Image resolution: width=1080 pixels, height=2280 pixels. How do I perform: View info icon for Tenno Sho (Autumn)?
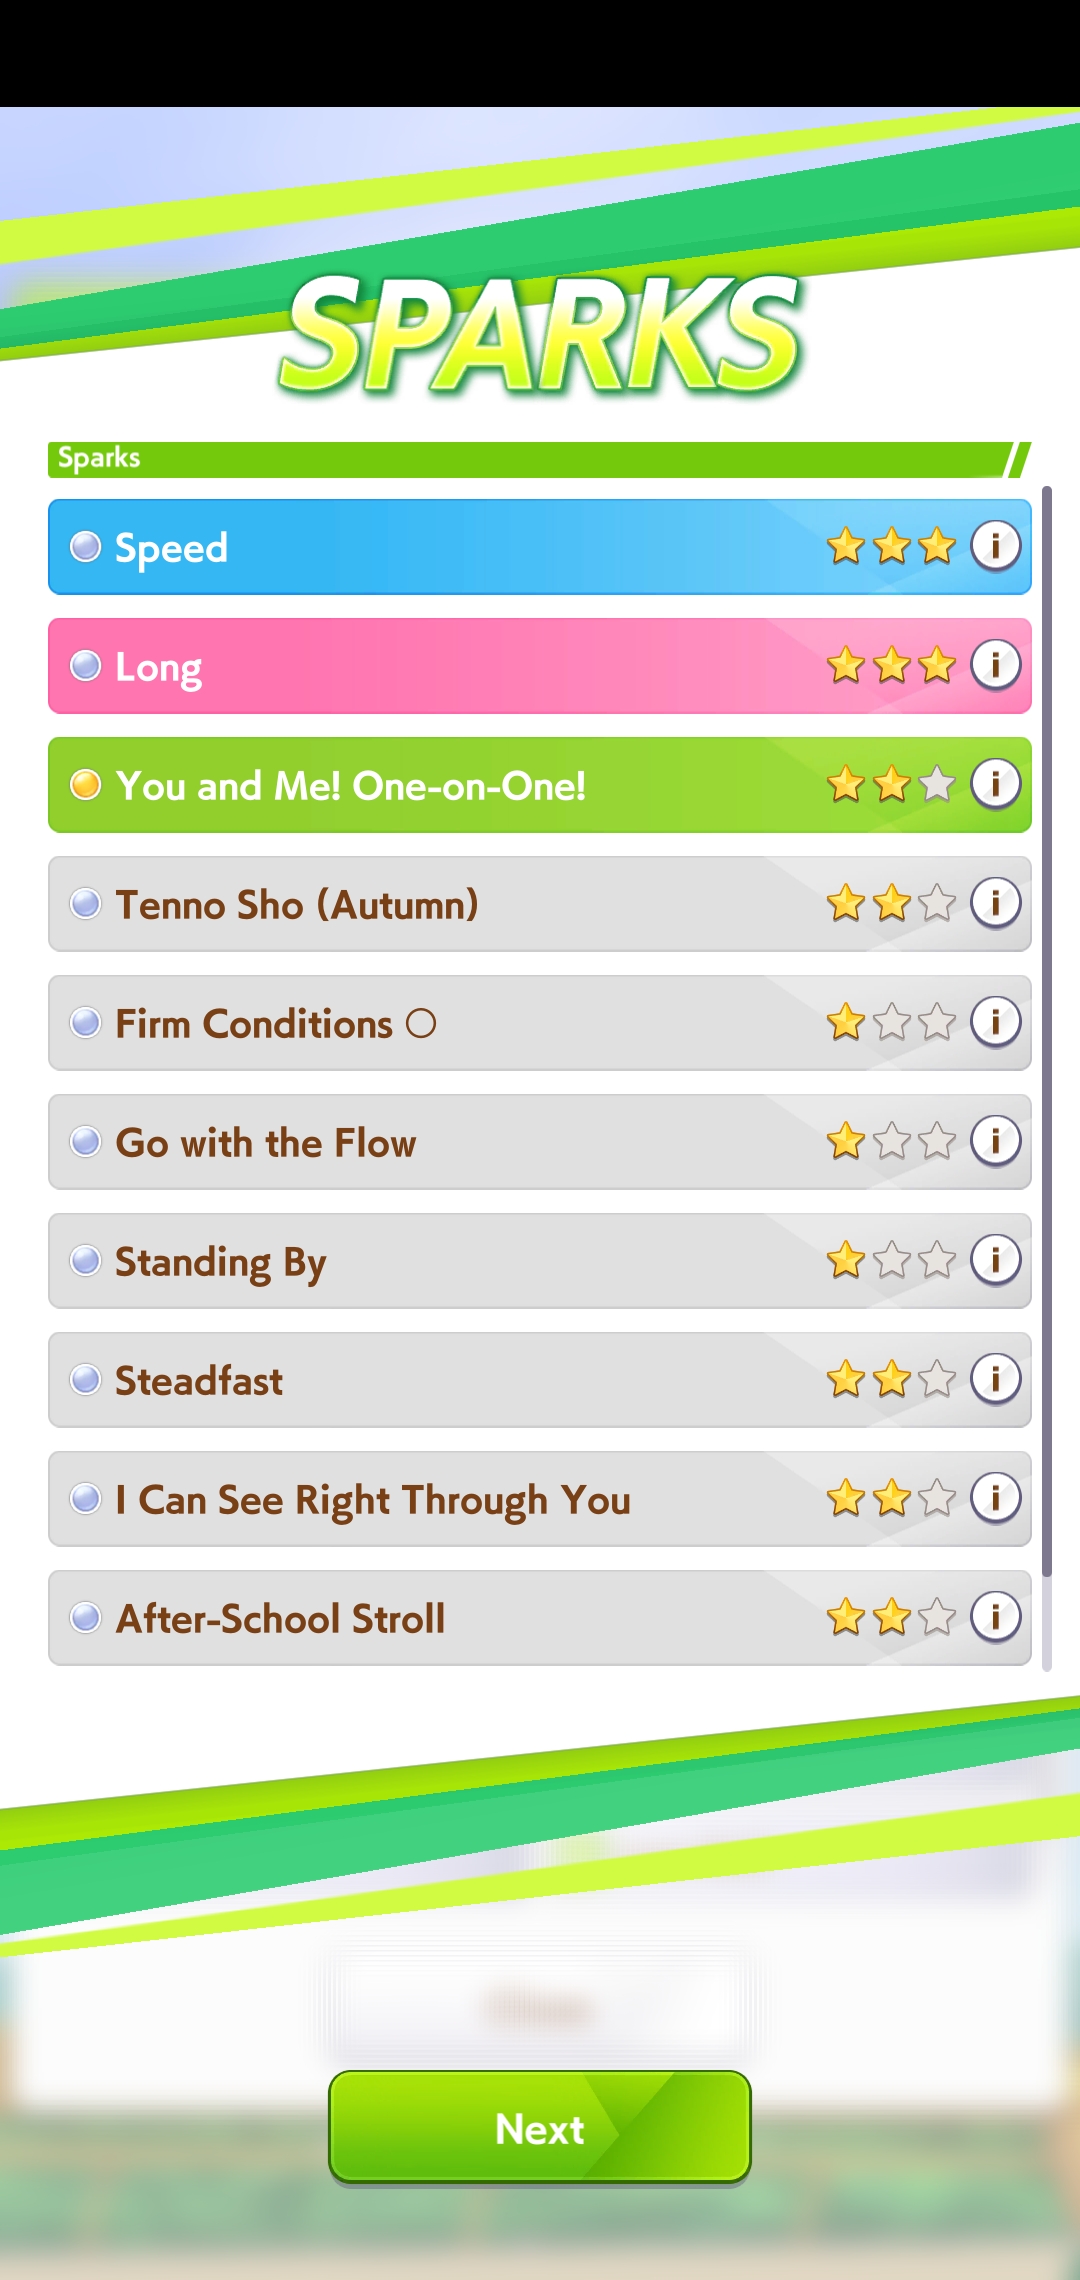click(x=995, y=903)
